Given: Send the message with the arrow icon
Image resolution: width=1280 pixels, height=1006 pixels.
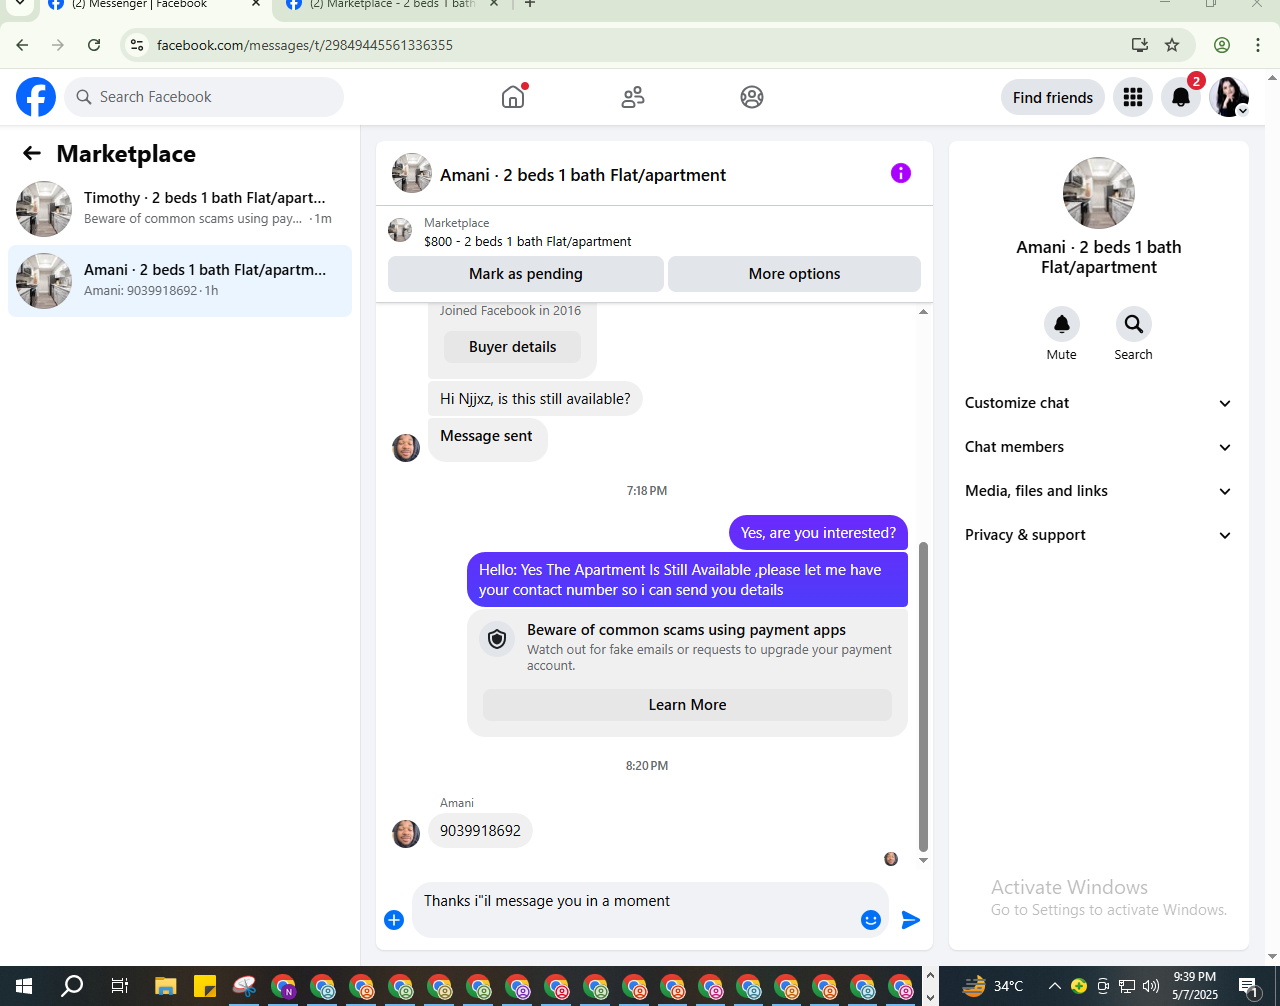Looking at the screenshot, I should point(911,920).
